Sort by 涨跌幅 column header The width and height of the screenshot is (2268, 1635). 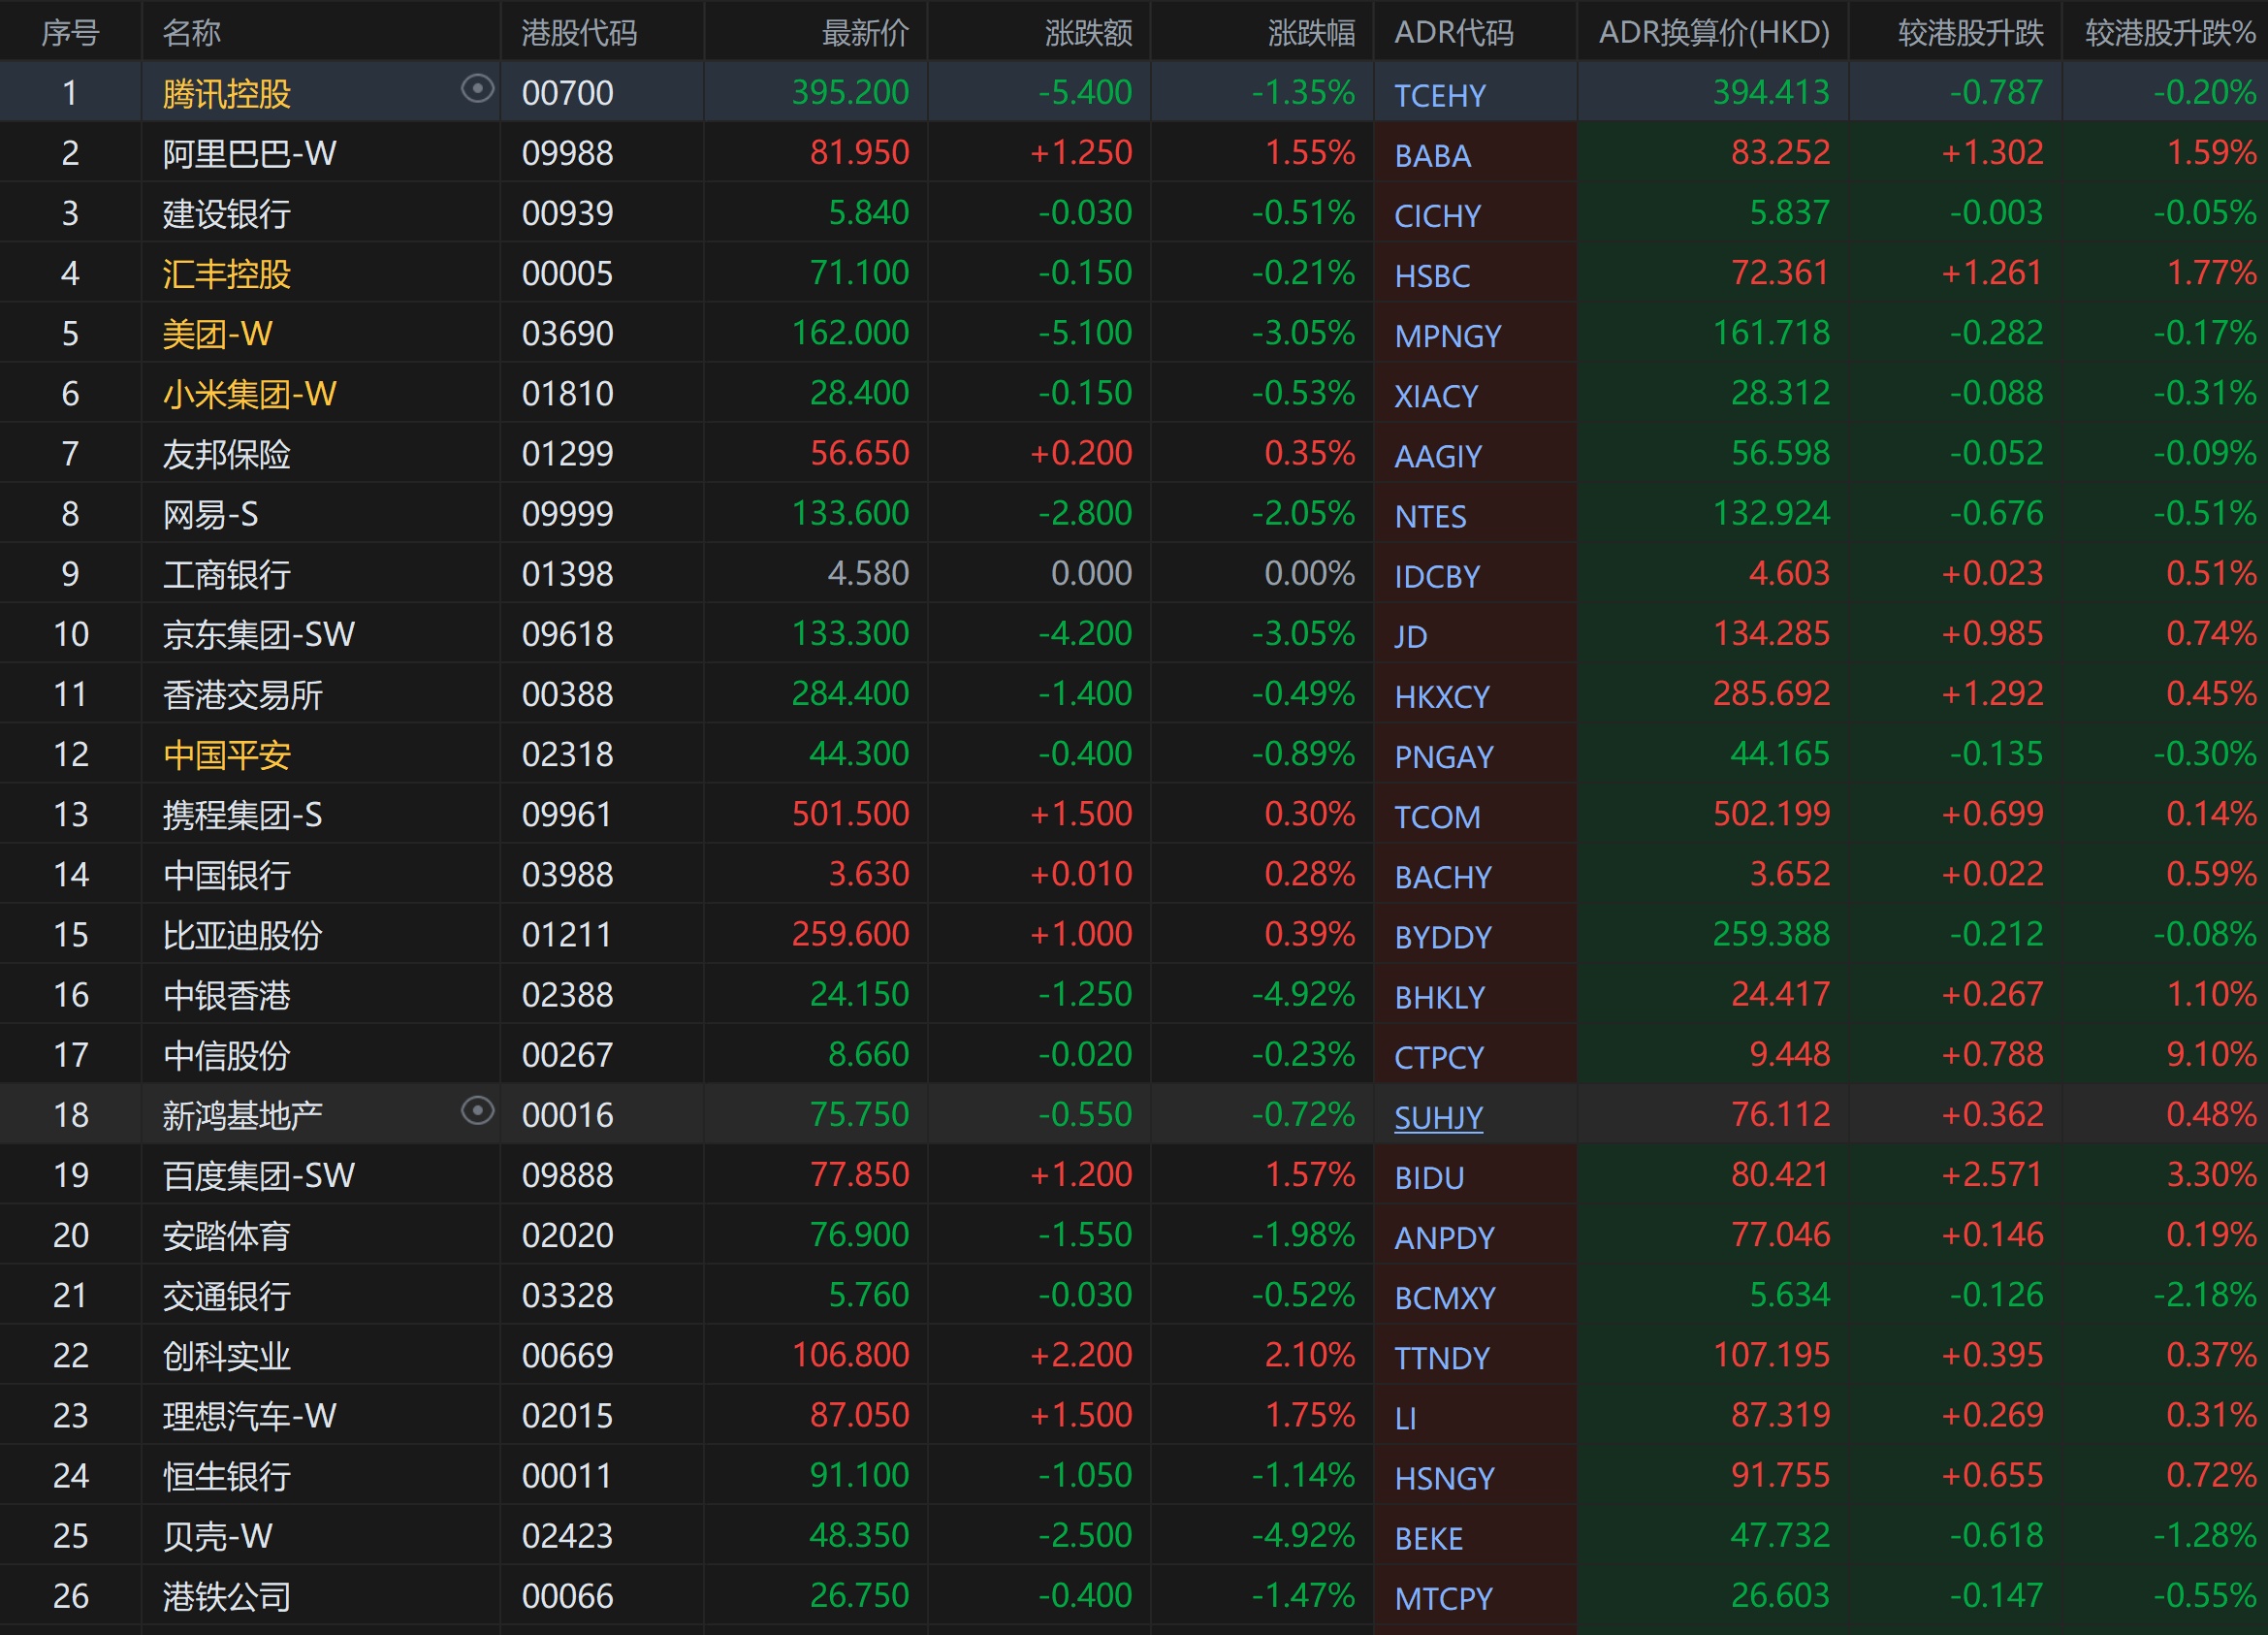(1310, 33)
